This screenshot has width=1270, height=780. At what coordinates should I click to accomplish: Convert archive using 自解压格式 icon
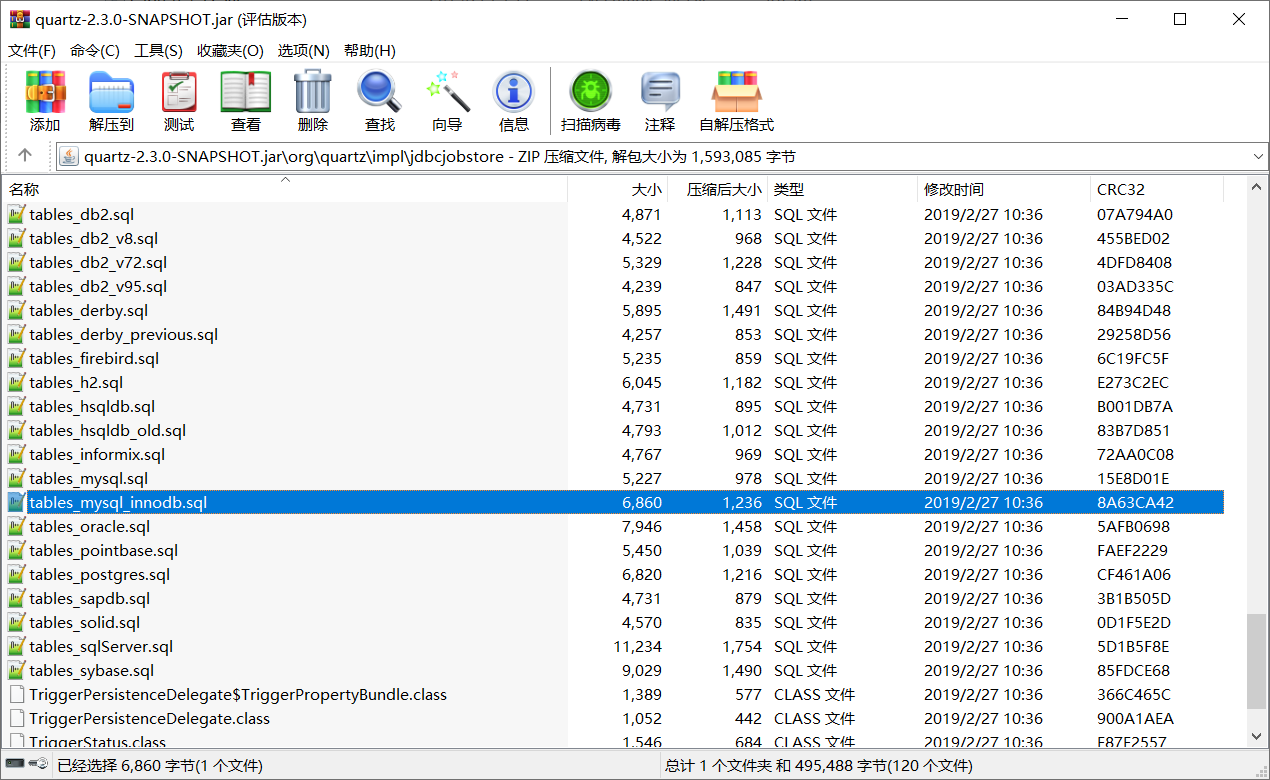click(x=737, y=100)
